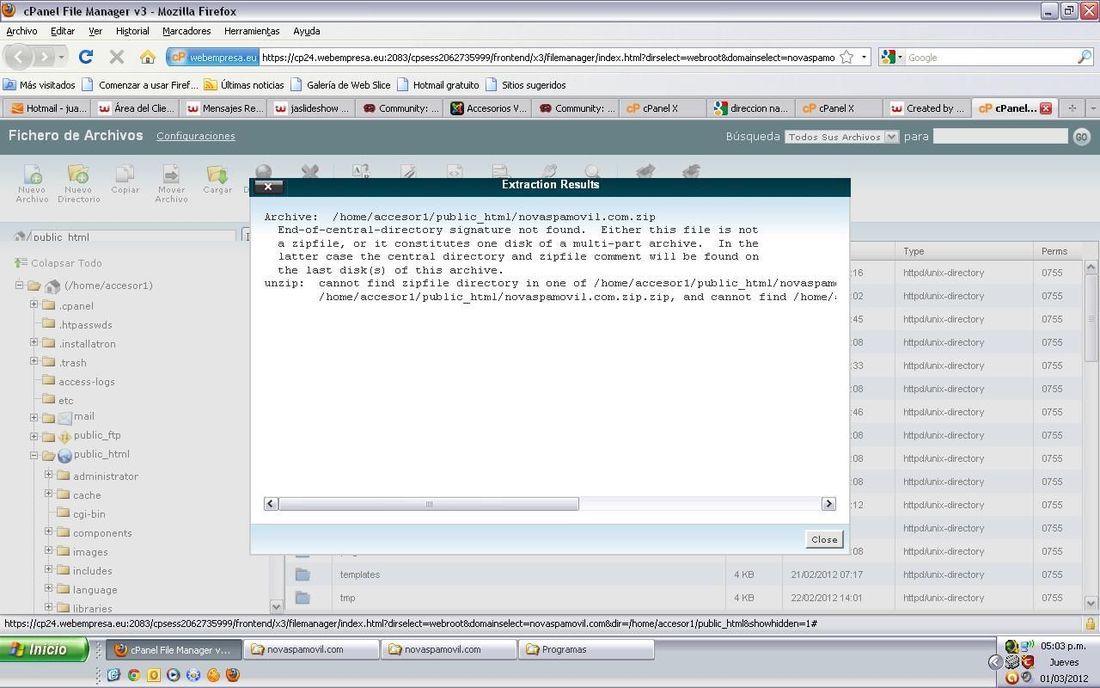Launch Windows Media Player from quick launch
1100x688 pixels.
pyautogui.click(x=173, y=675)
